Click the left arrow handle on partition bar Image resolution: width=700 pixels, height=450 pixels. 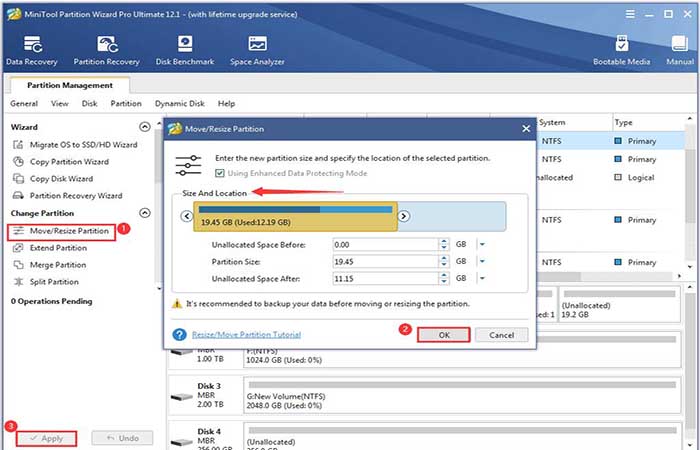(x=187, y=216)
